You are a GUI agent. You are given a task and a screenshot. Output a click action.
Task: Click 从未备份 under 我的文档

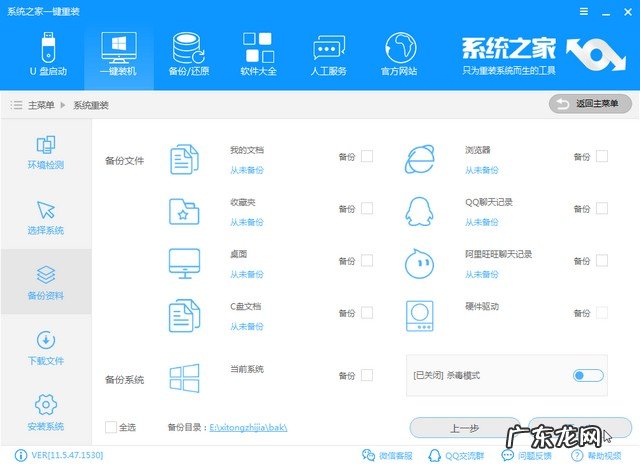point(247,170)
